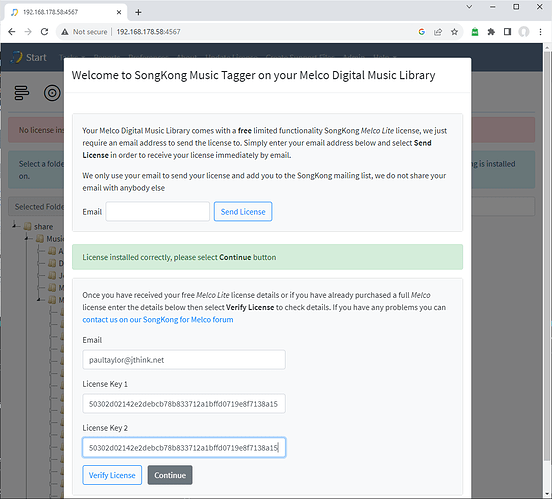Open a new browser tab

point(138,12)
